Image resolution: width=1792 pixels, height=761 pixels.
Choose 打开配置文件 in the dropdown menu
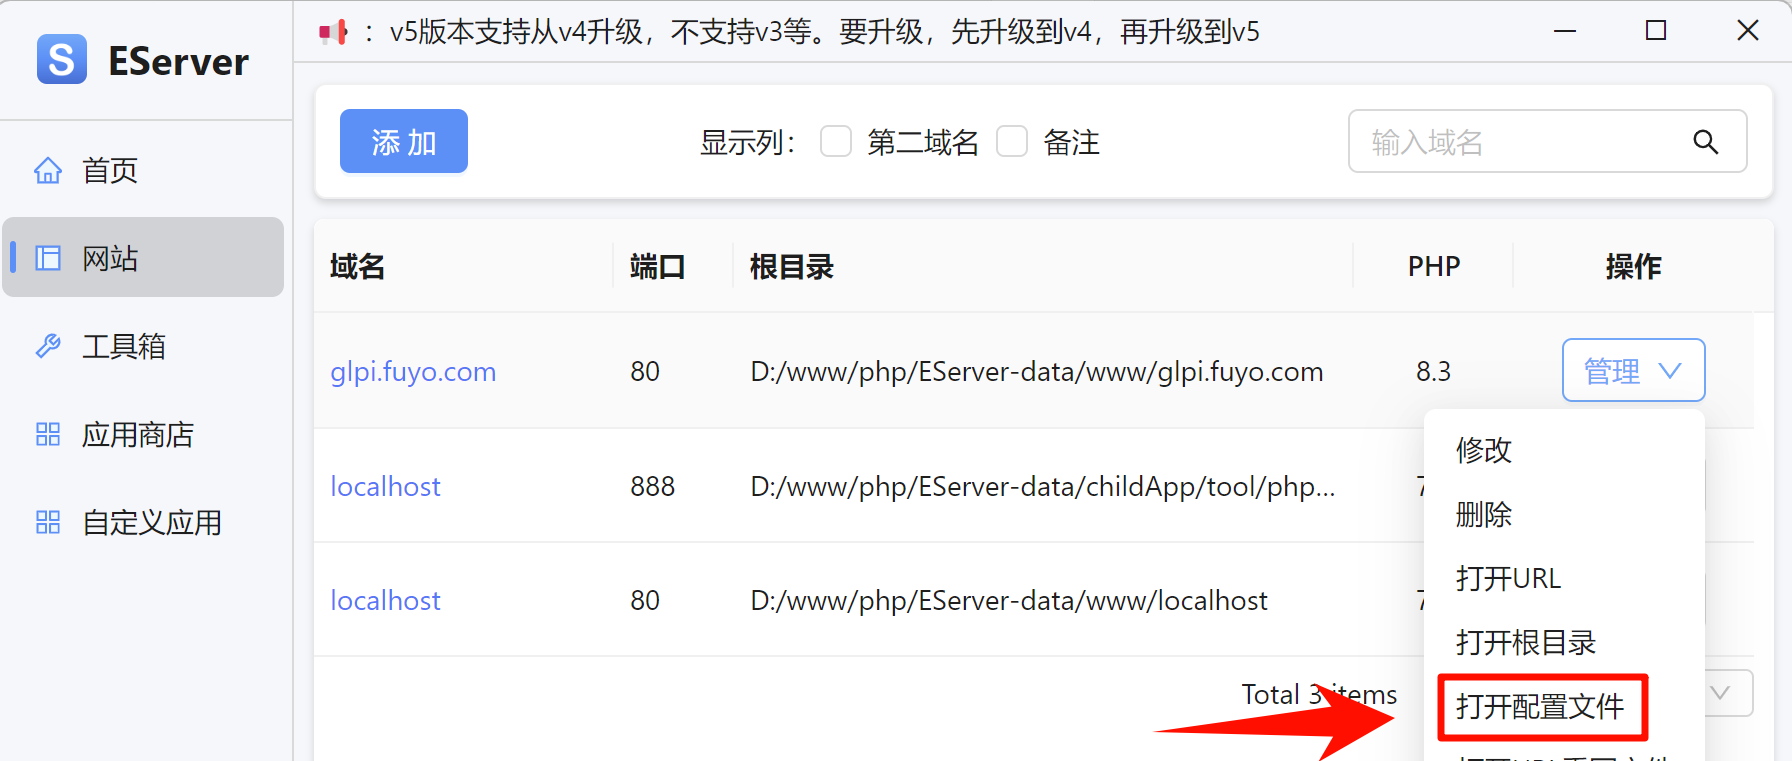coord(1540,707)
